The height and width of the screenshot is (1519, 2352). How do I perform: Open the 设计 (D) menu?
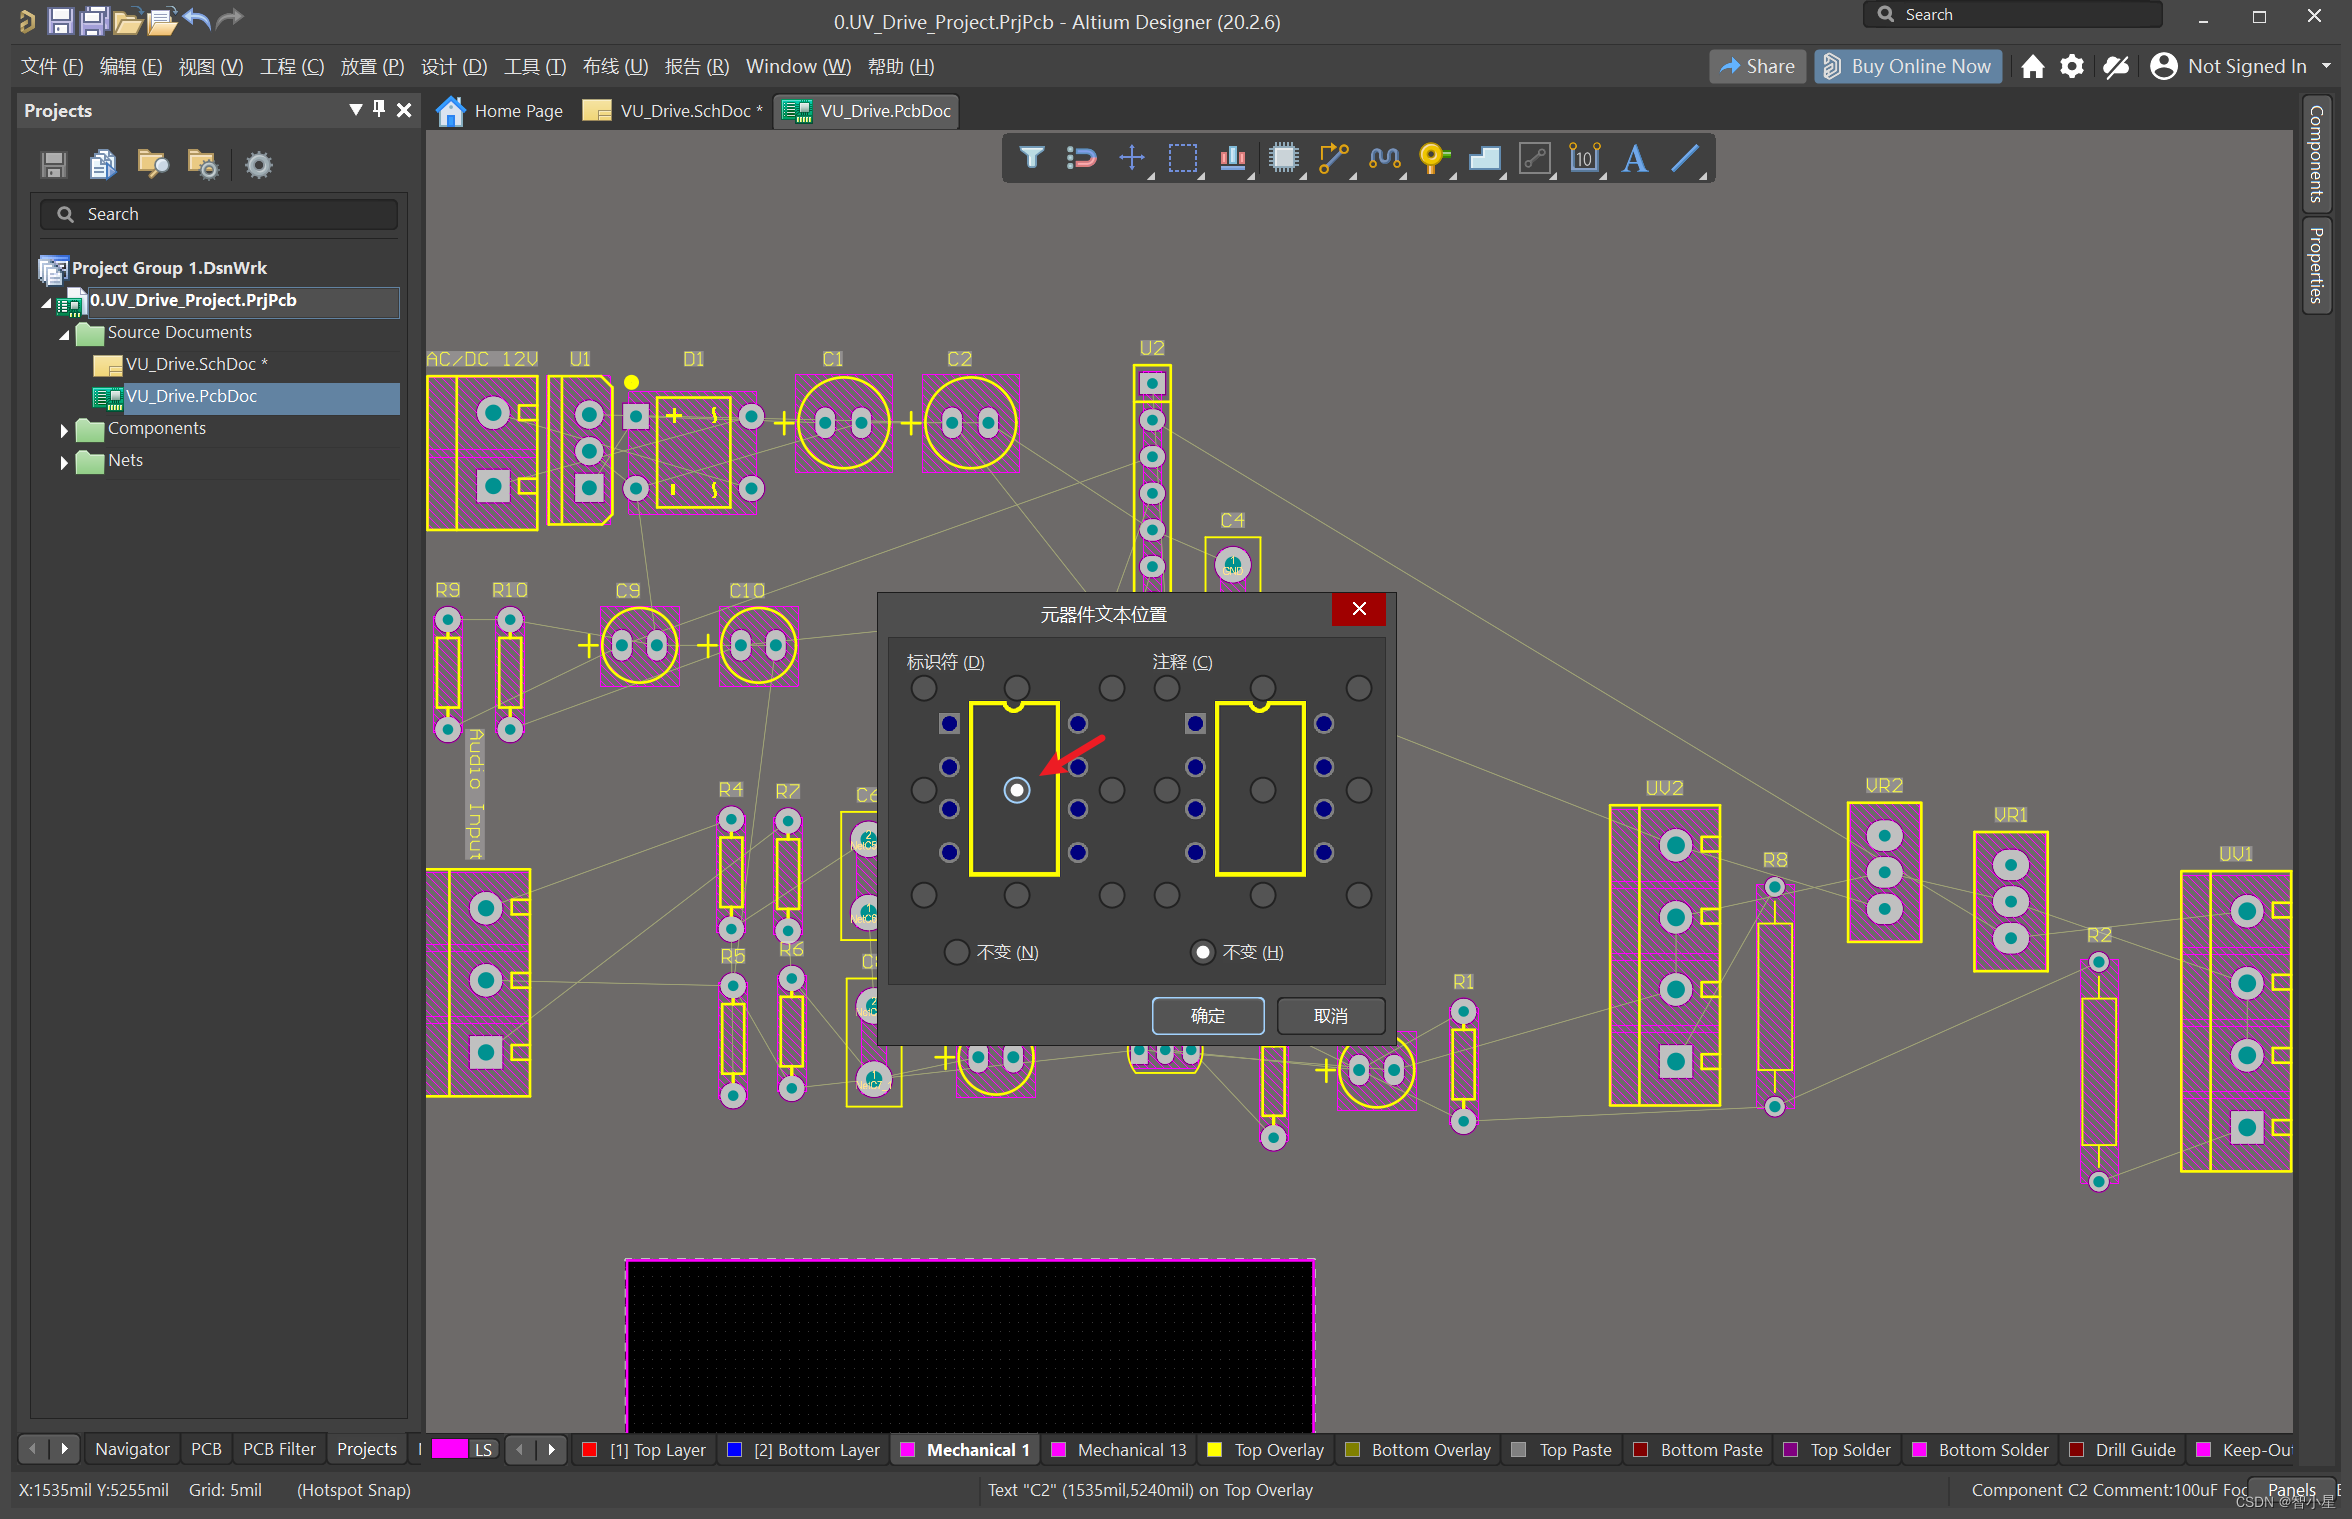[x=453, y=66]
